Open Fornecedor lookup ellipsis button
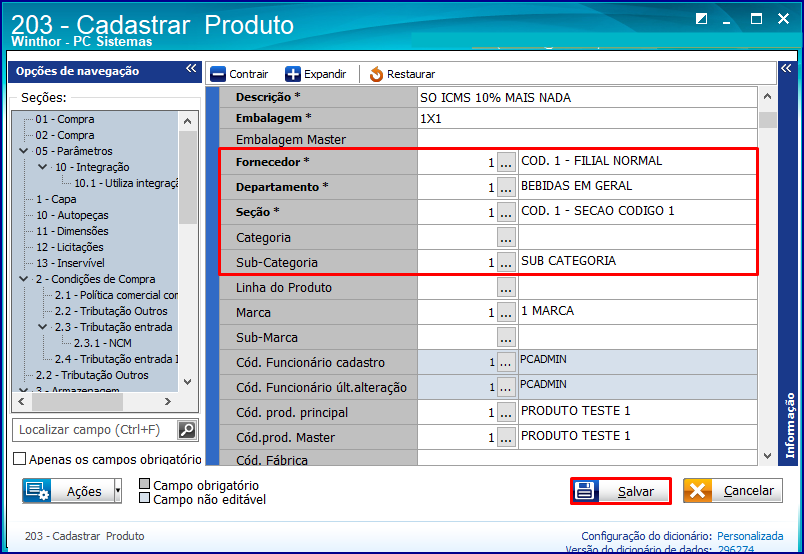The image size is (804, 554). tap(506, 162)
